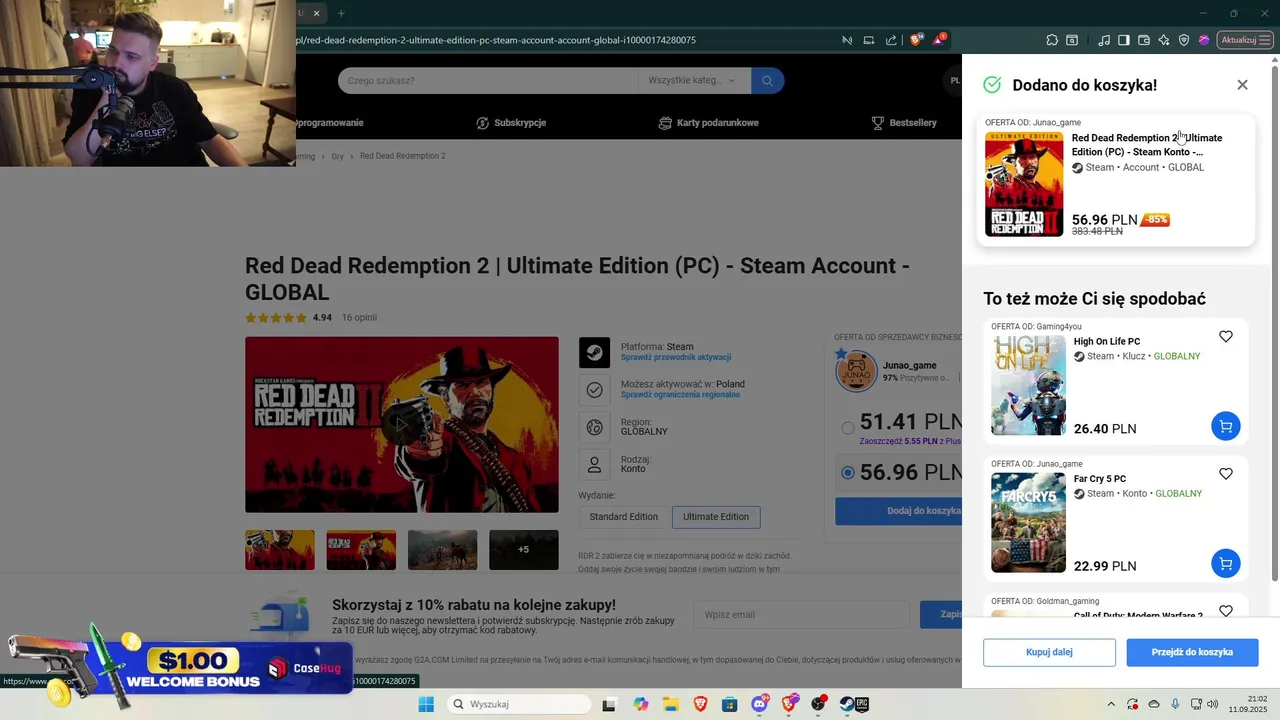Play the Red Dead Redemption main video
The image size is (1280, 720).
pos(402,424)
